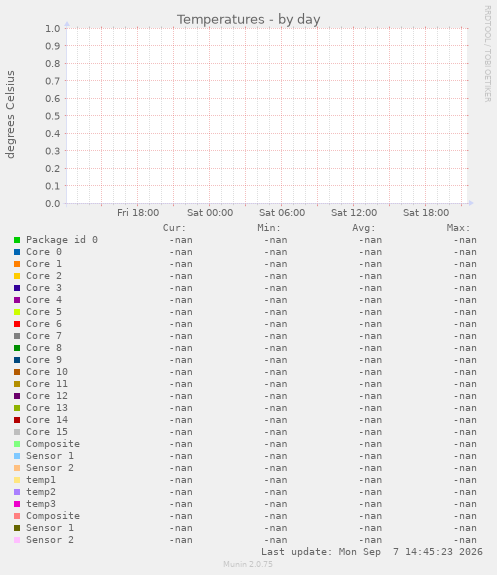The image size is (497, 575).
Task: Select the '0.0' y-axis value
Action: (52, 204)
